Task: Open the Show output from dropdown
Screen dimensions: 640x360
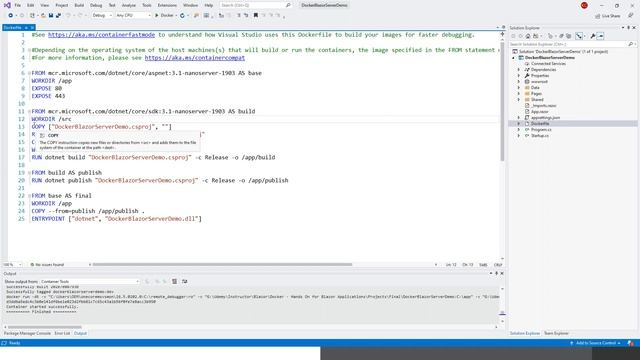Action: pos(89,282)
